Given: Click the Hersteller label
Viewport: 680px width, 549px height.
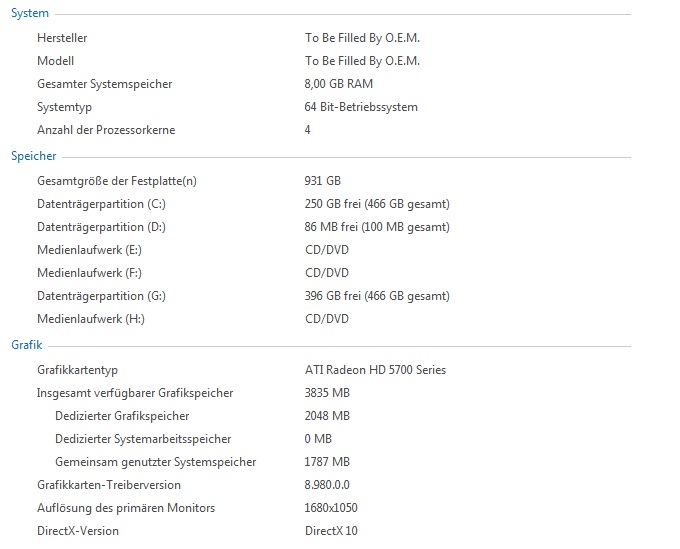Looking at the screenshot, I should pyautogui.click(x=62, y=38).
